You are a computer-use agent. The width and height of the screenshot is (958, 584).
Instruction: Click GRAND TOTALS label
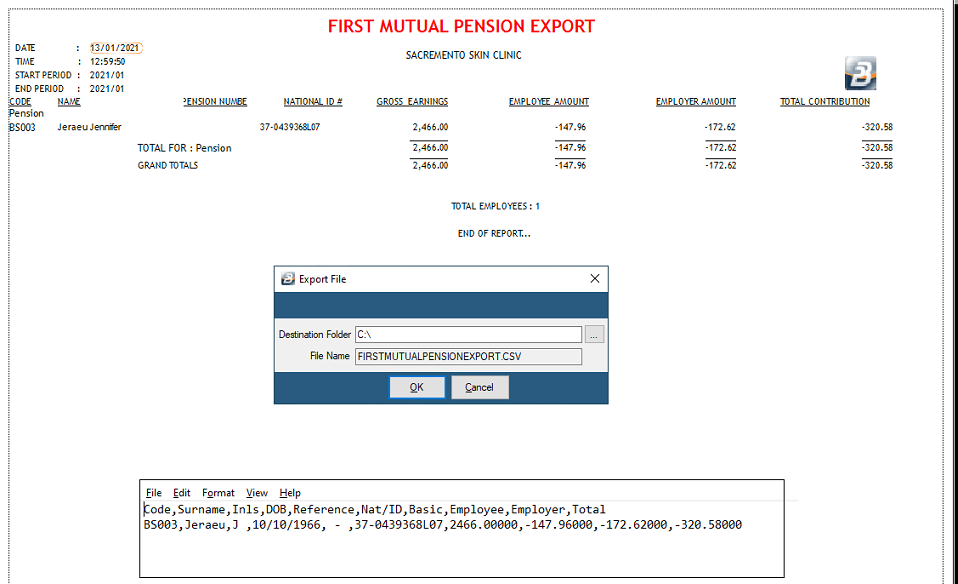click(168, 166)
